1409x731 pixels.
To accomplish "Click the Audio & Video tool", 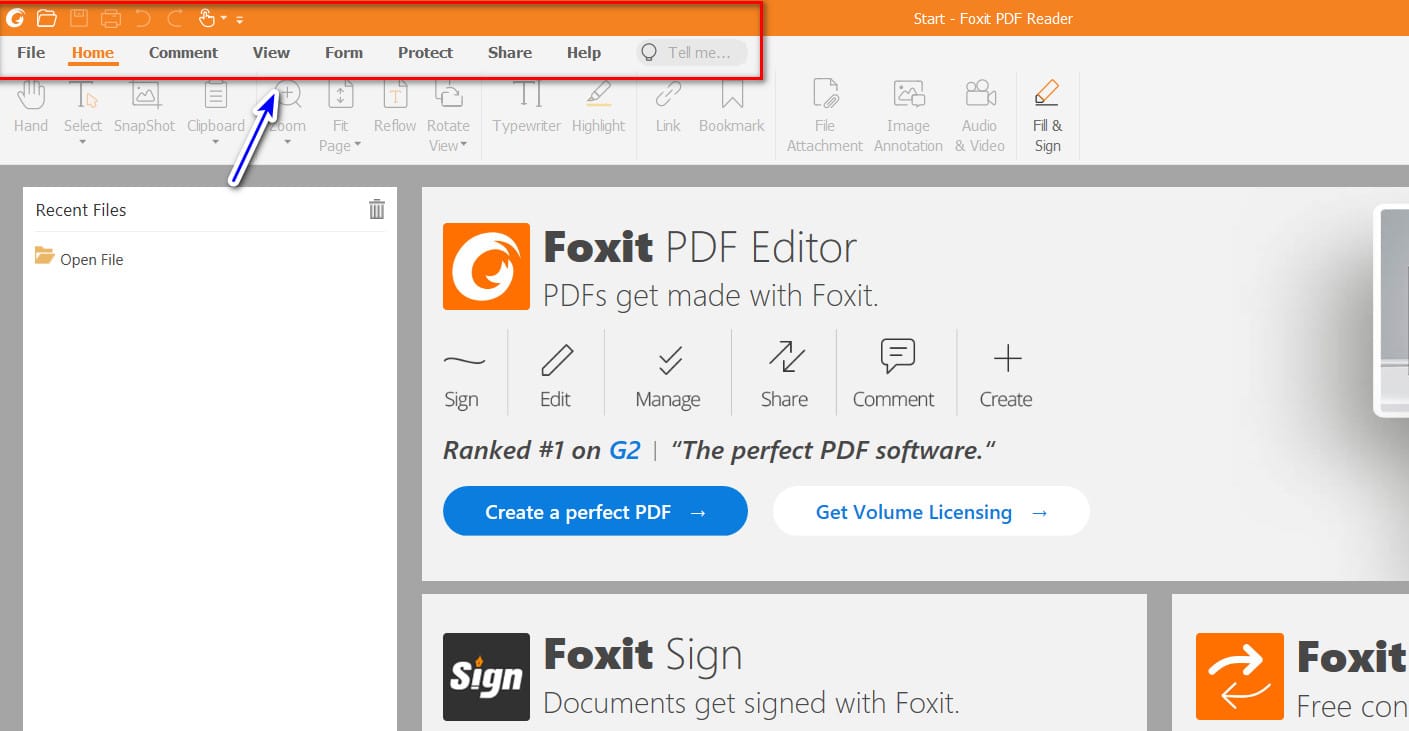I will tap(980, 116).
